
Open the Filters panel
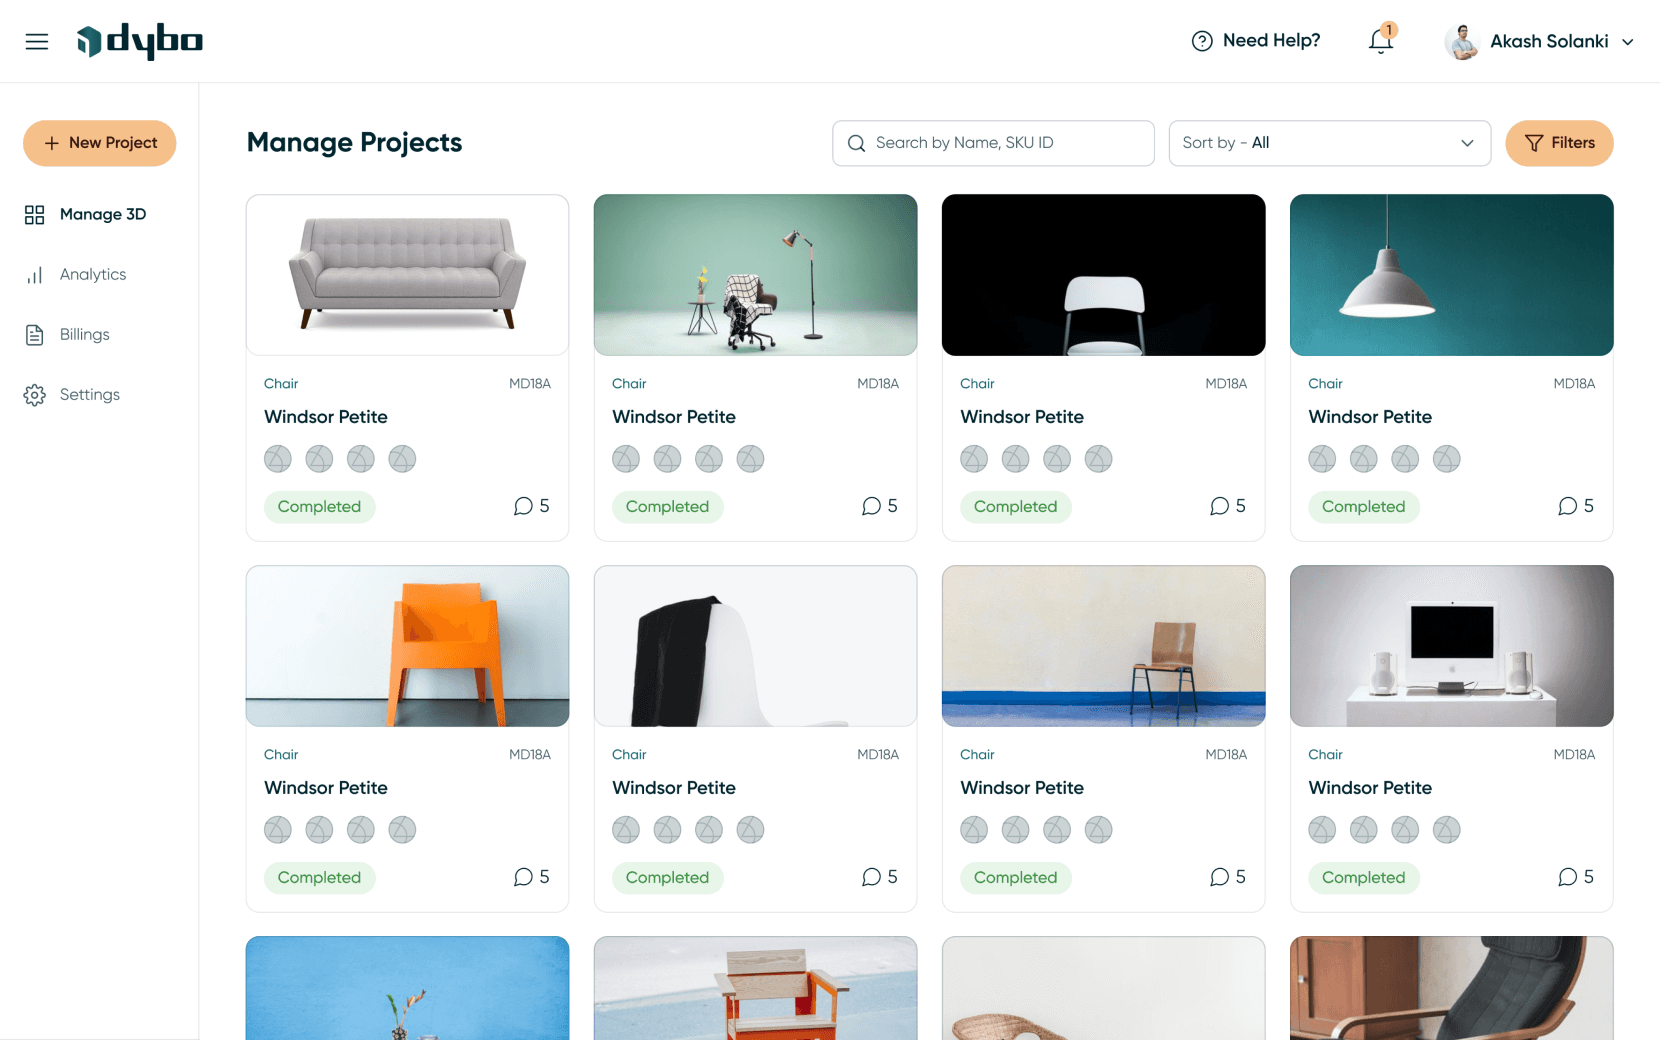click(x=1559, y=143)
